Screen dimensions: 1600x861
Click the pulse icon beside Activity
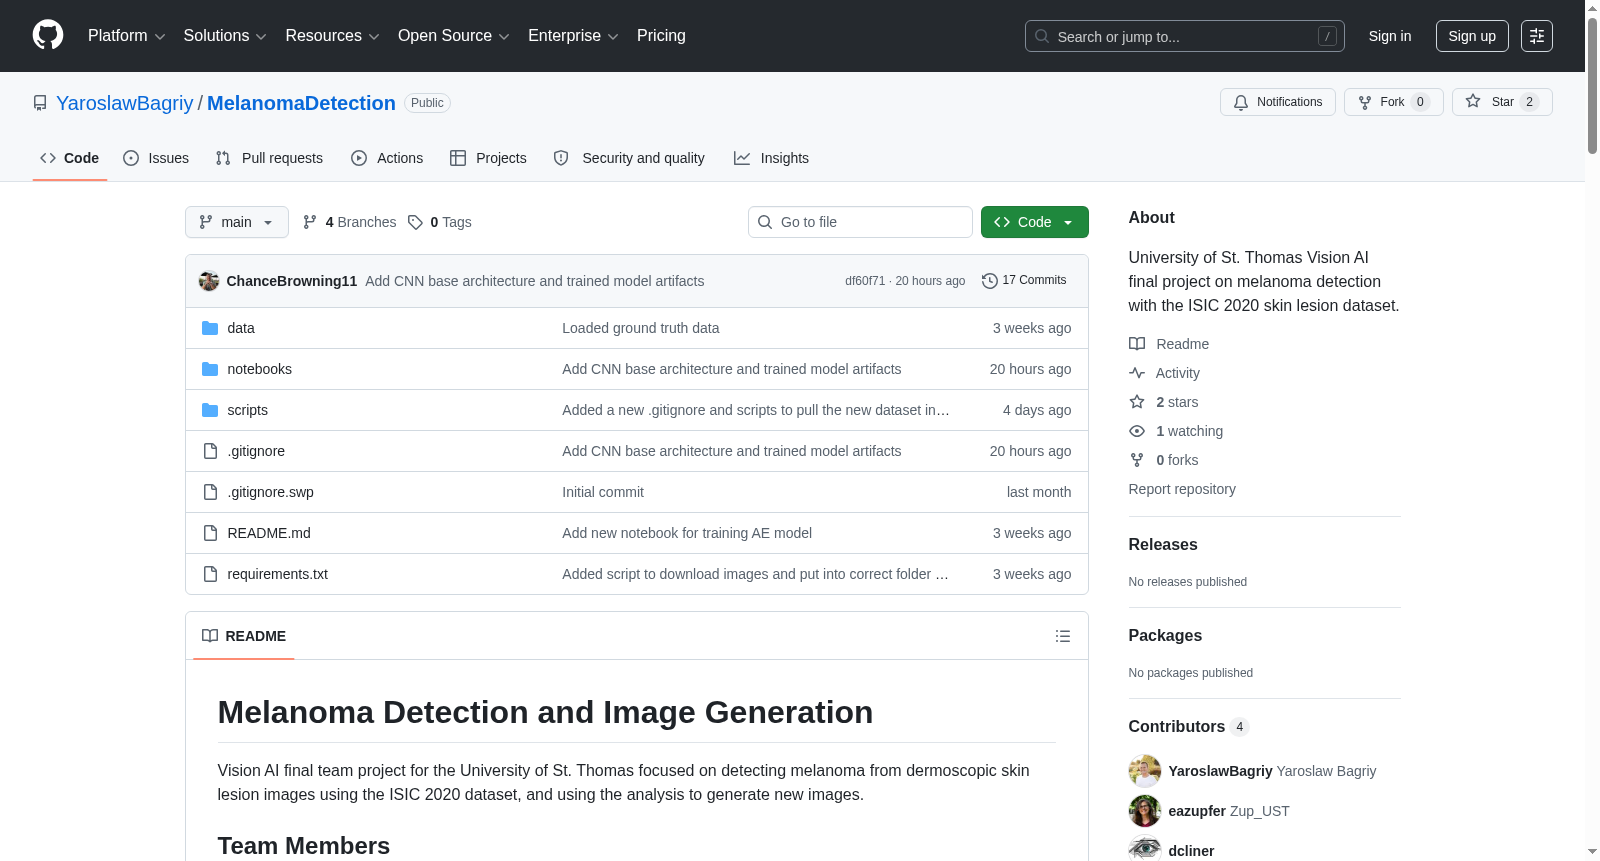pos(1137,373)
